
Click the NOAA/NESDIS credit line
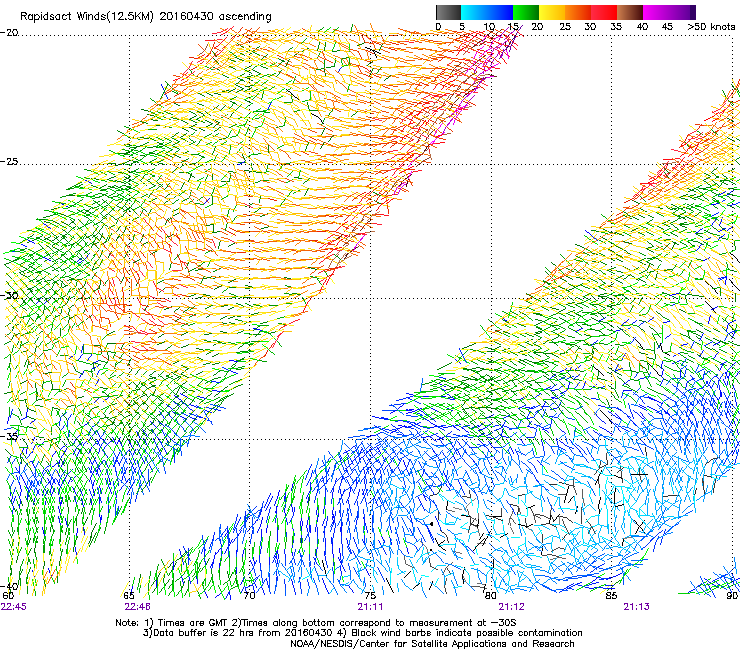[432, 644]
